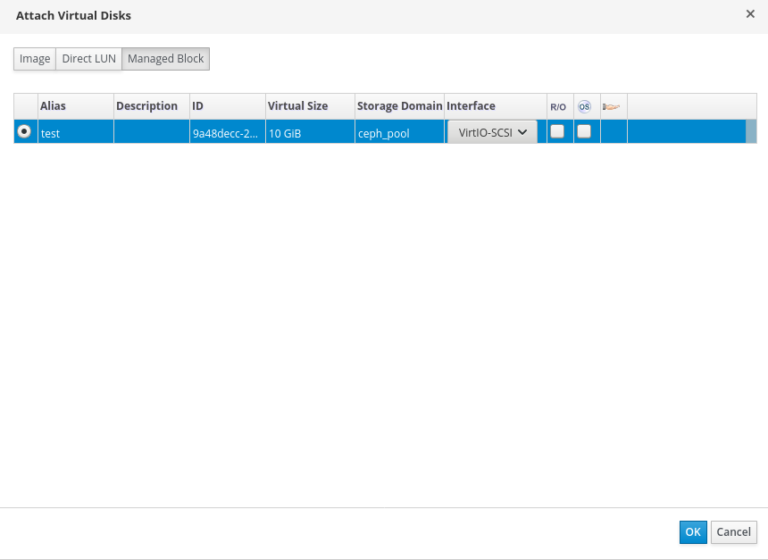Click the ID column header
Viewport: 768px width, 560px height.
pyautogui.click(x=198, y=106)
